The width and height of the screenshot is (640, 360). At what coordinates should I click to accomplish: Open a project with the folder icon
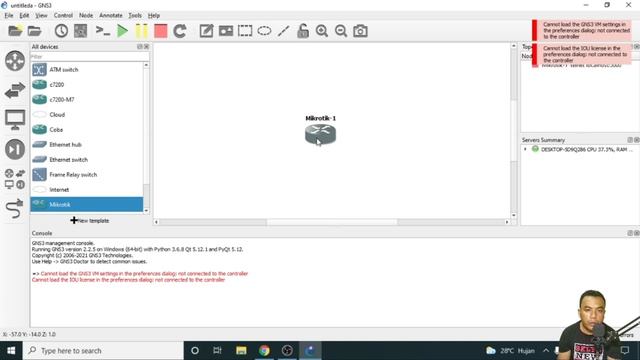[35, 31]
